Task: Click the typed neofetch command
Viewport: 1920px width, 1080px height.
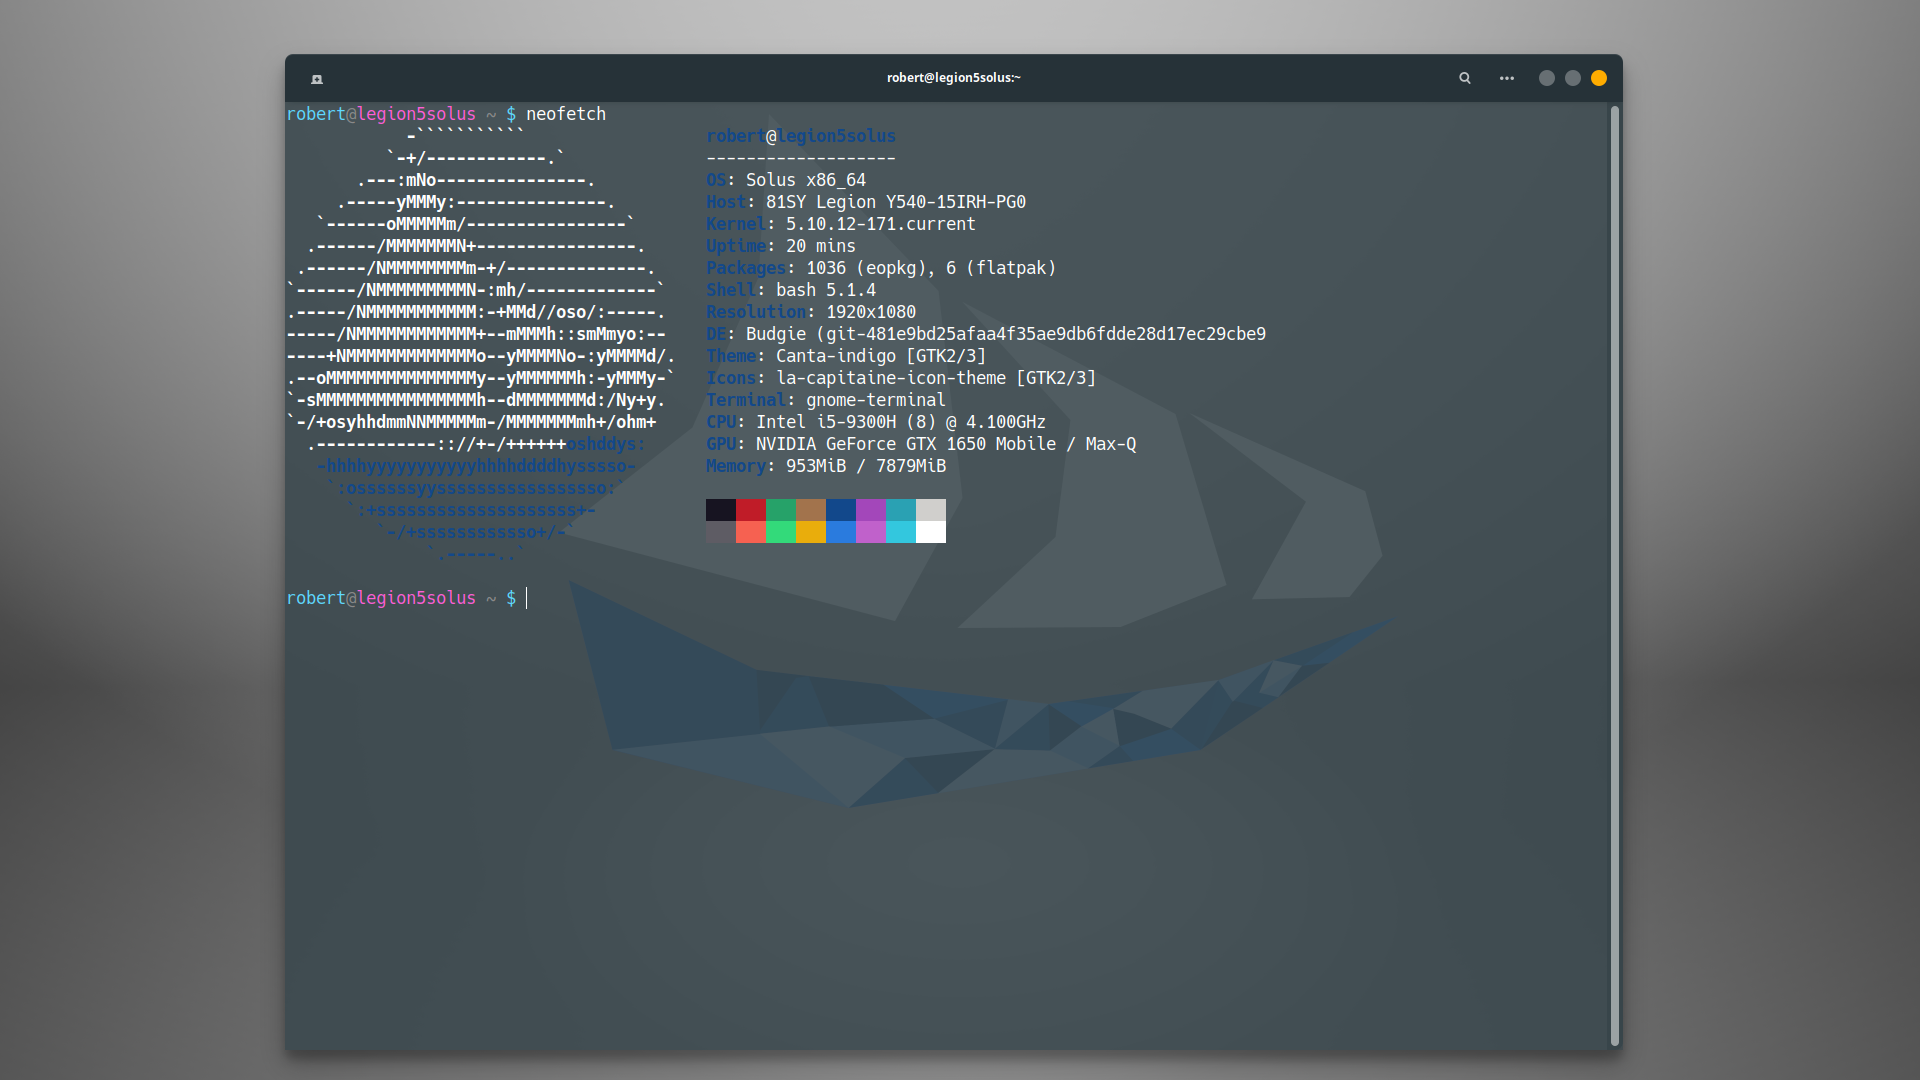Action: coord(566,114)
